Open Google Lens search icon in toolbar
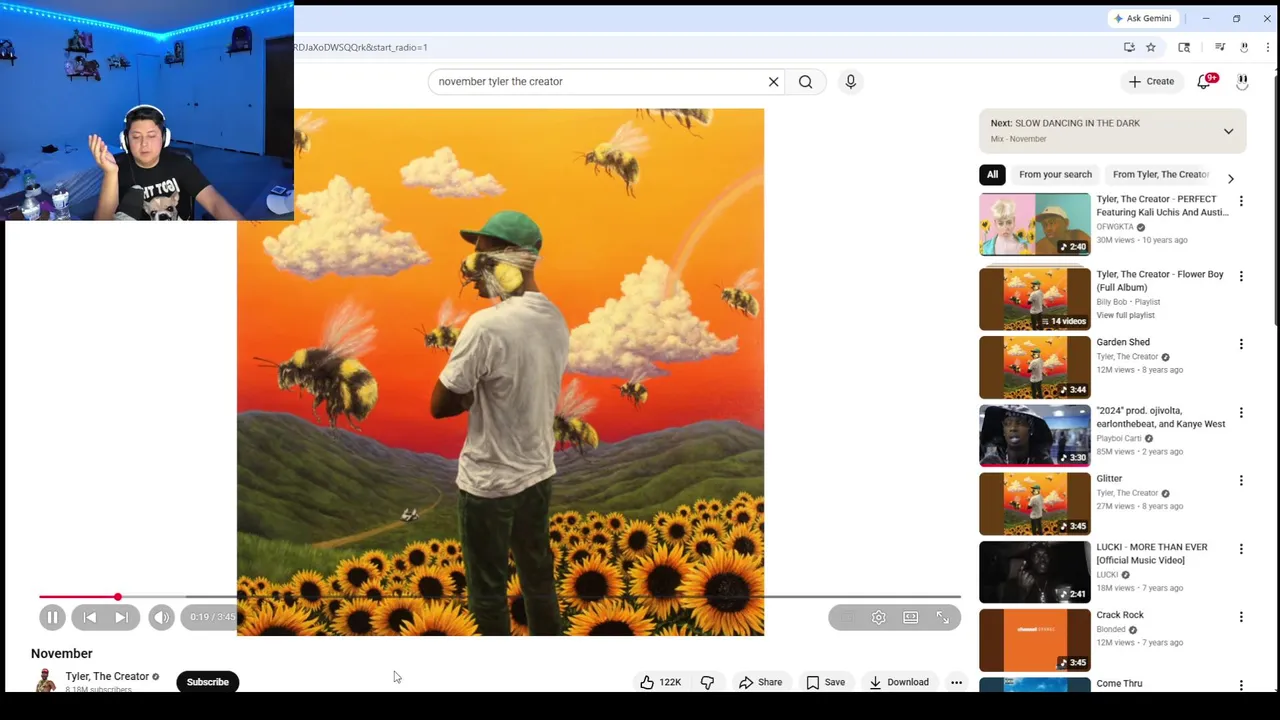 coord(1184,47)
